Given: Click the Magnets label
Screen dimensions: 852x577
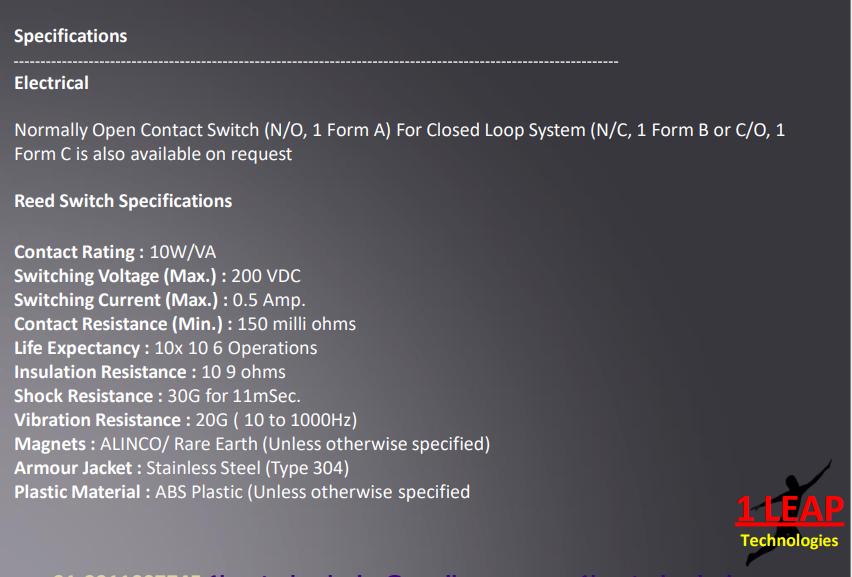Looking at the screenshot, I should coord(53,444).
